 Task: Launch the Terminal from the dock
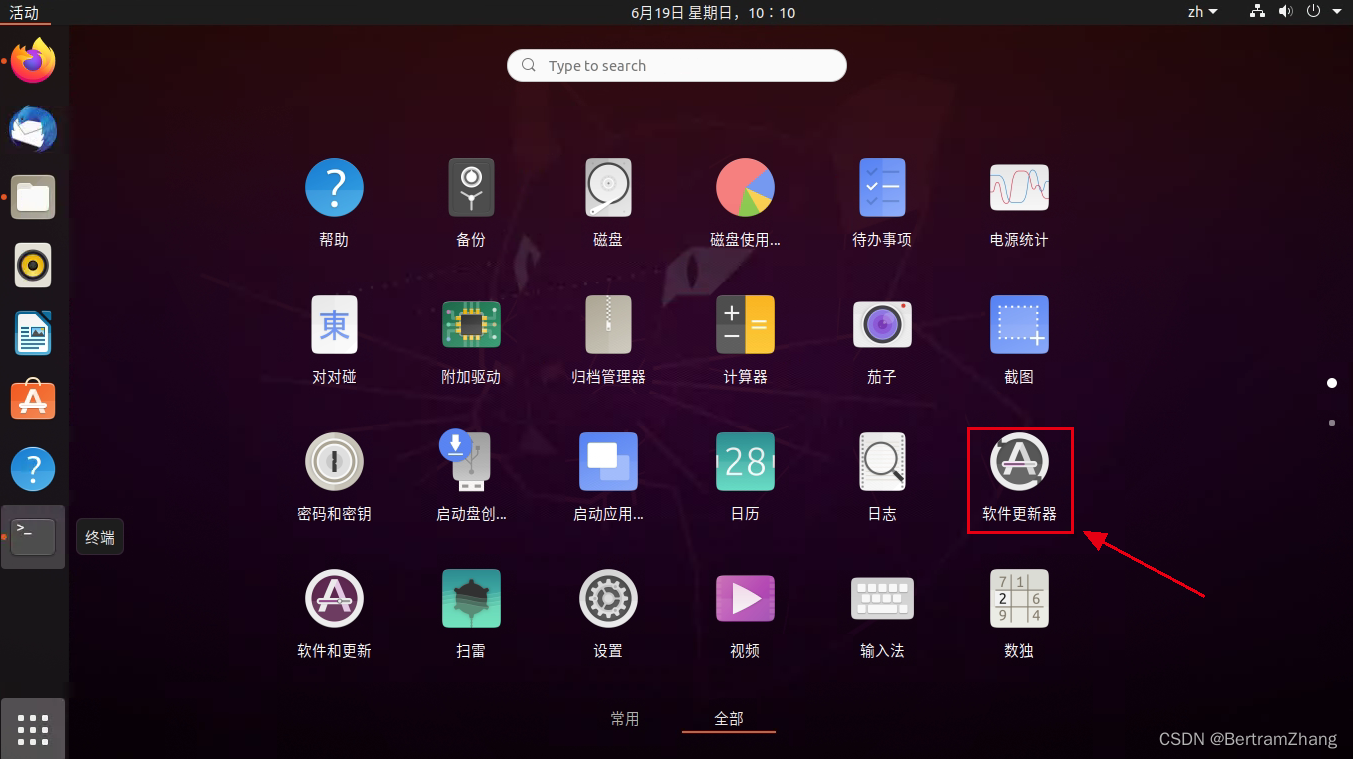click(33, 536)
